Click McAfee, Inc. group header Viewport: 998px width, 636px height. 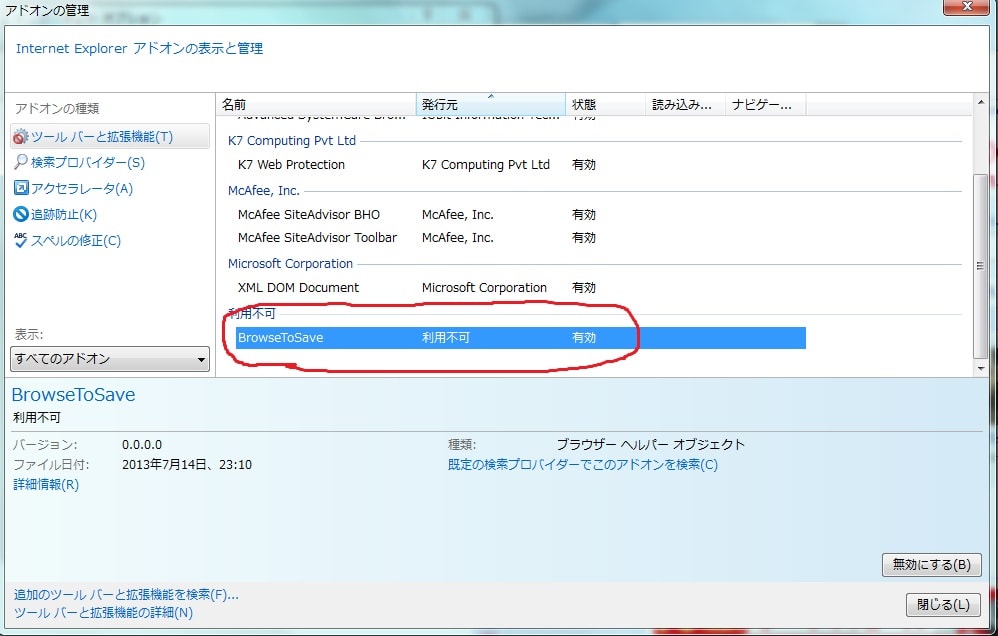[264, 190]
